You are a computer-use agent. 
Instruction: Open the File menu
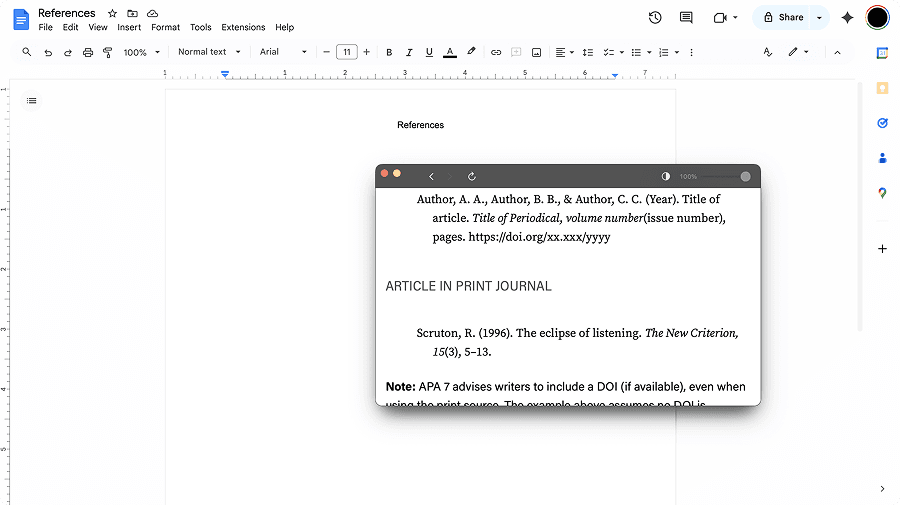point(45,27)
